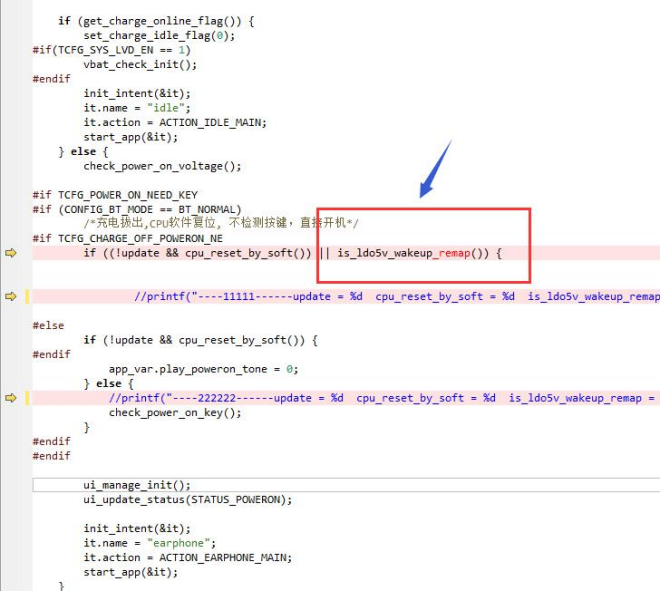The height and width of the screenshot is (591, 660).
Task: Click 'it.action = ACTION_IDLE_MAIN;' line
Action: tap(175, 122)
